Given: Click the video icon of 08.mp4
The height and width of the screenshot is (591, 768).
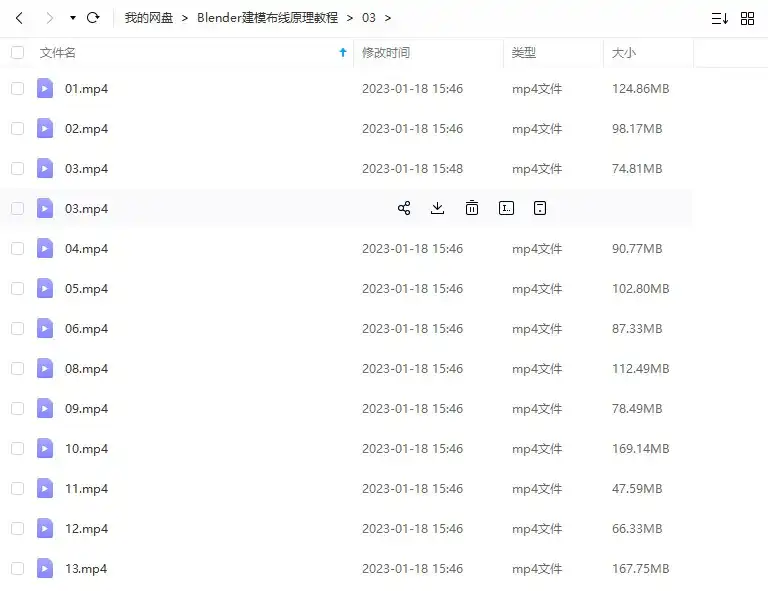Looking at the screenshot, I should [x=45, y=368].
